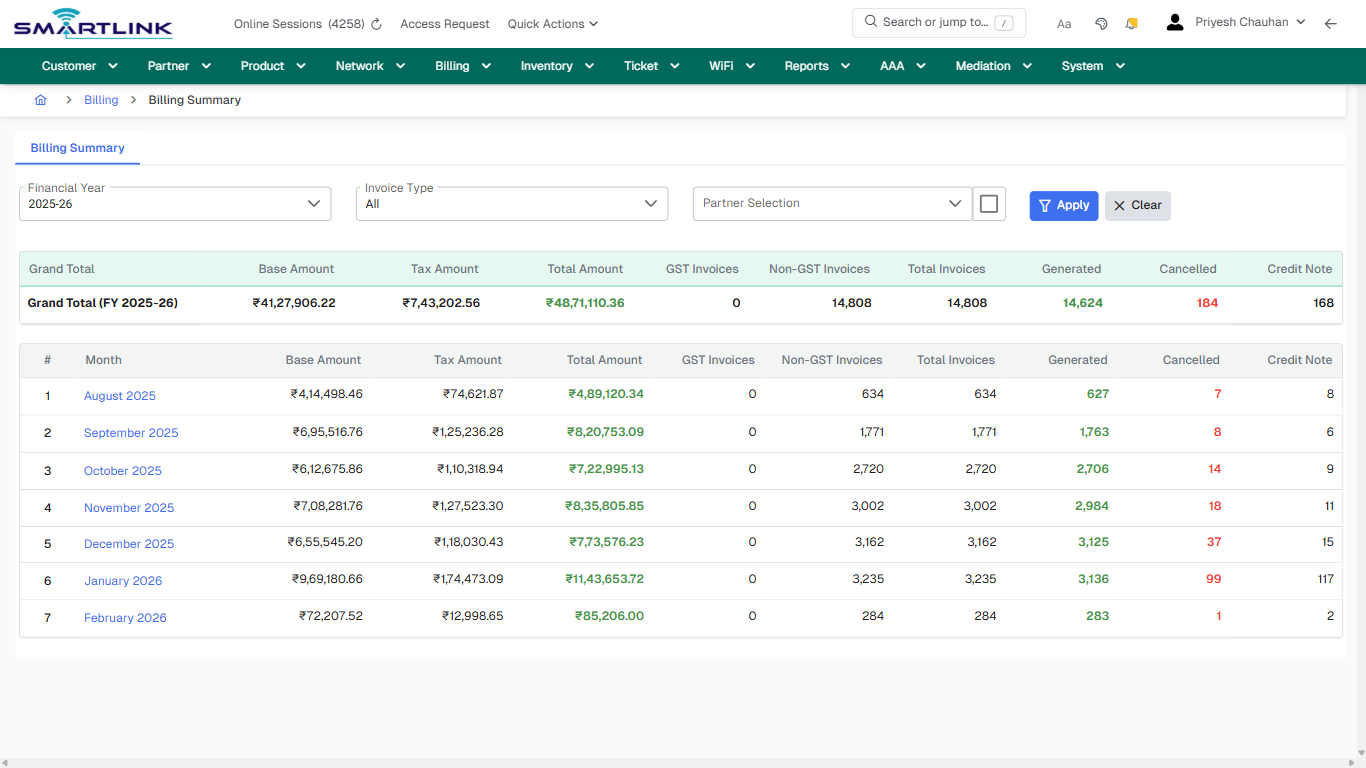Screen dimensions: 1366x768
Task: Navigate home via the breadcrumb house icon
Action: (x=40, y=100)
